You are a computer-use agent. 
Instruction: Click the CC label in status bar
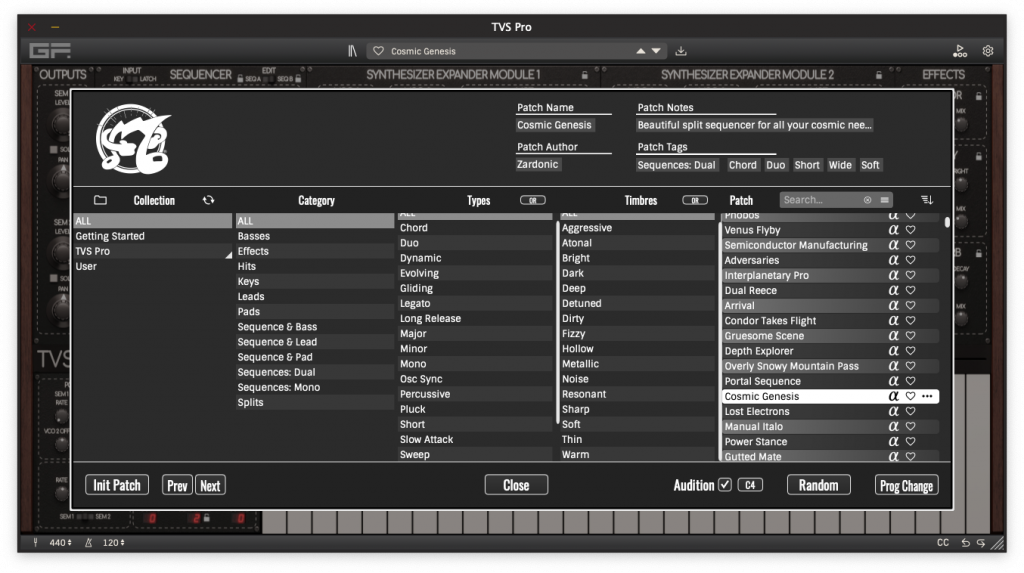click(943, 542)
